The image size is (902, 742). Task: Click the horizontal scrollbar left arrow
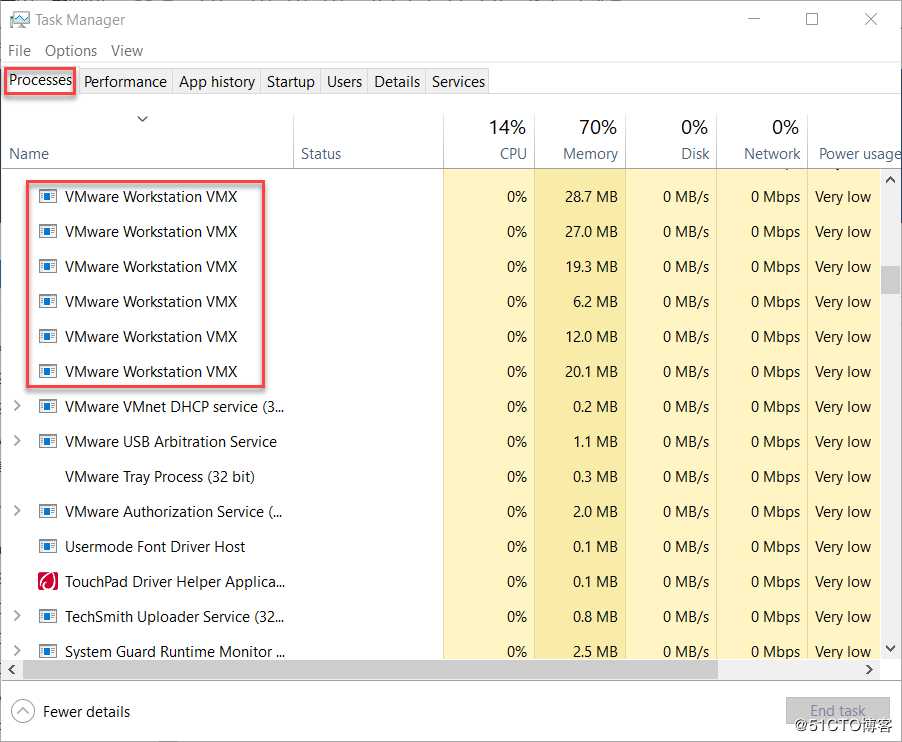pos(12,670)
